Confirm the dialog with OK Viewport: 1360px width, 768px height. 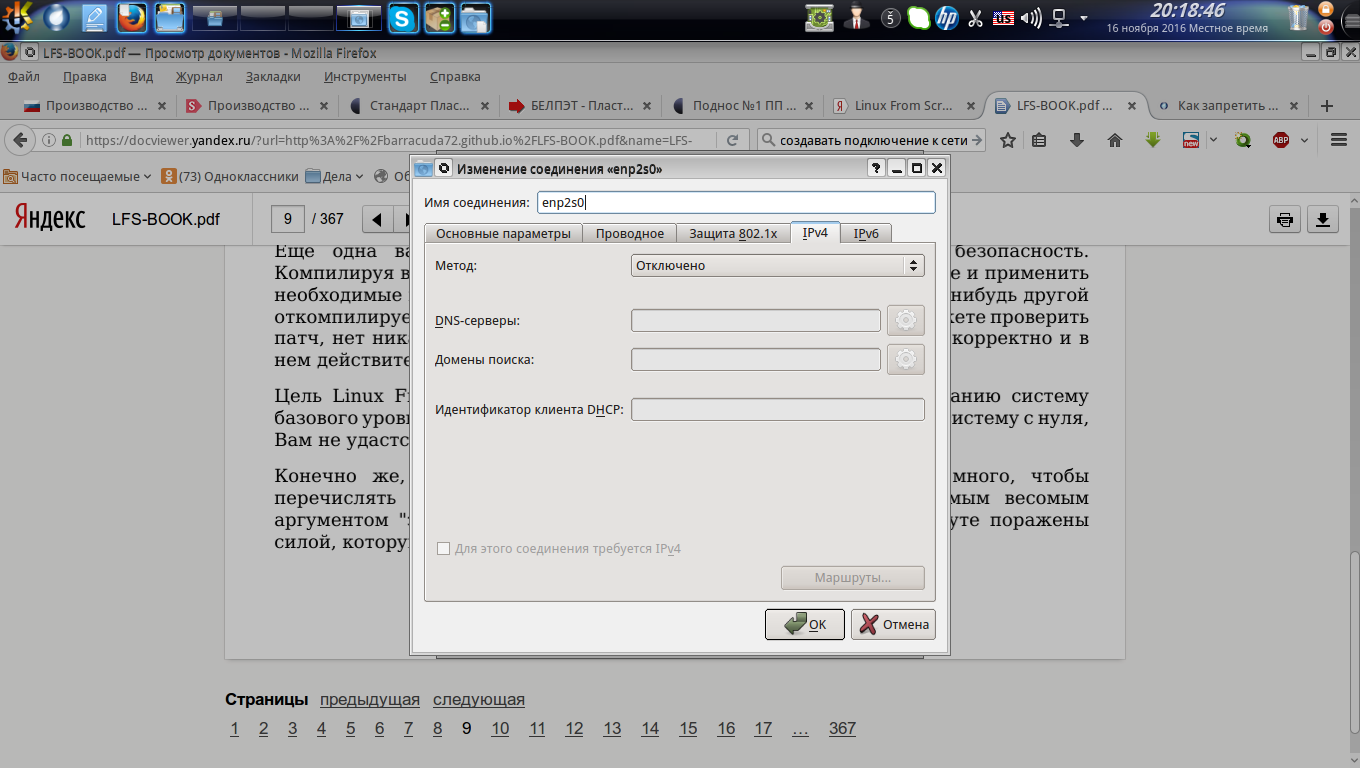click(805, 625)
